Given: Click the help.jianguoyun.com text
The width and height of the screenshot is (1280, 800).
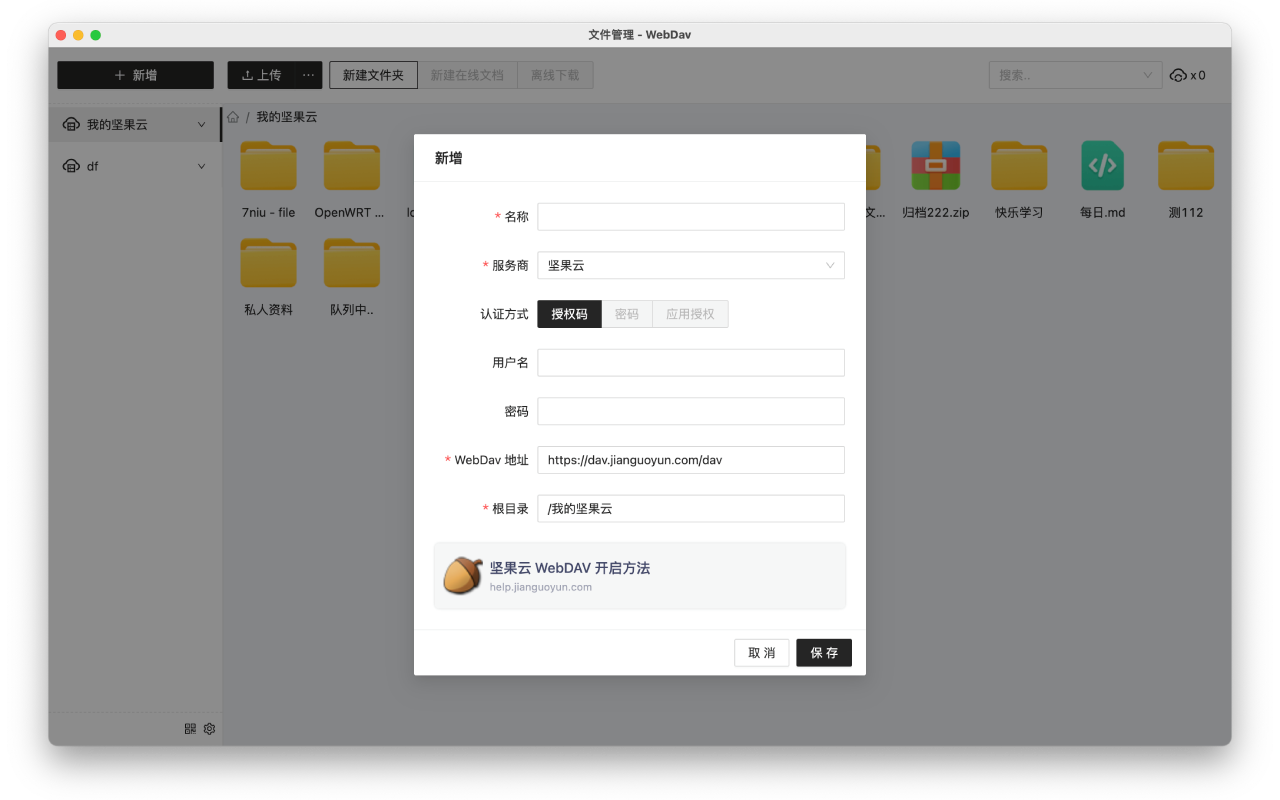Looking at the screenshot, I should tap(541, 587).
